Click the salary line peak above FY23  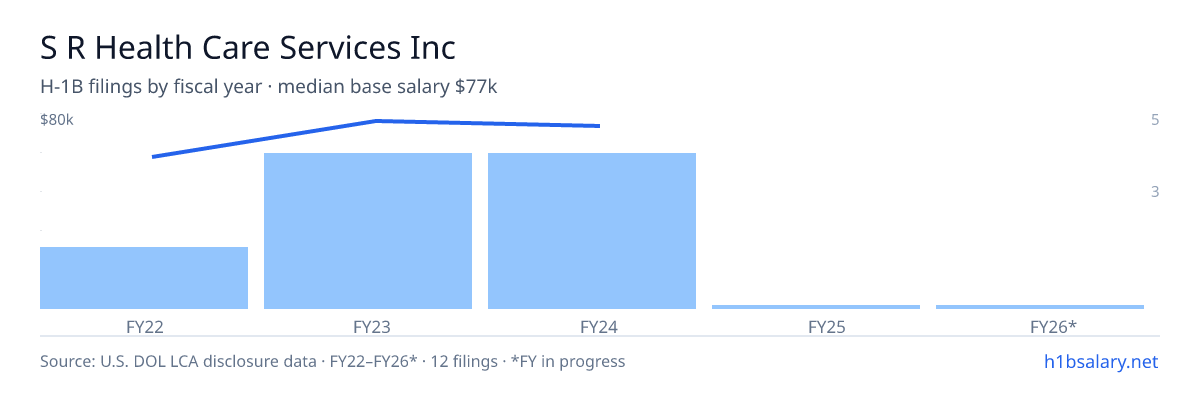(x=376, y=121)
